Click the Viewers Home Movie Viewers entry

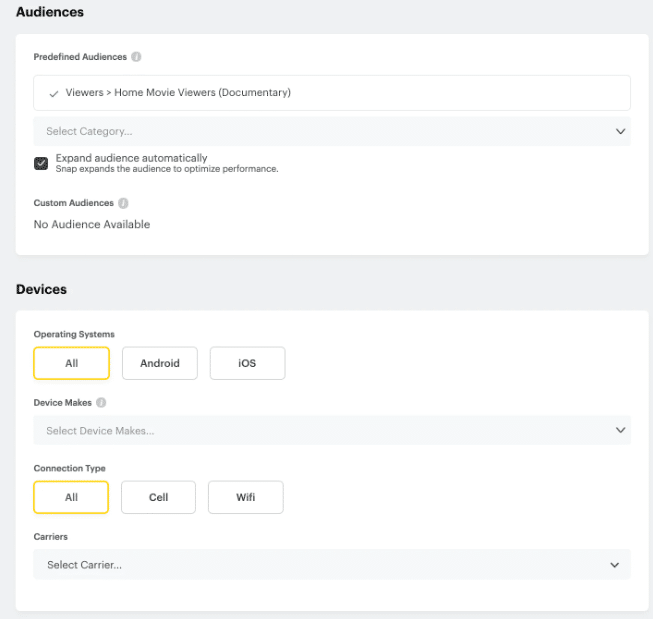[x=332, y=93]
